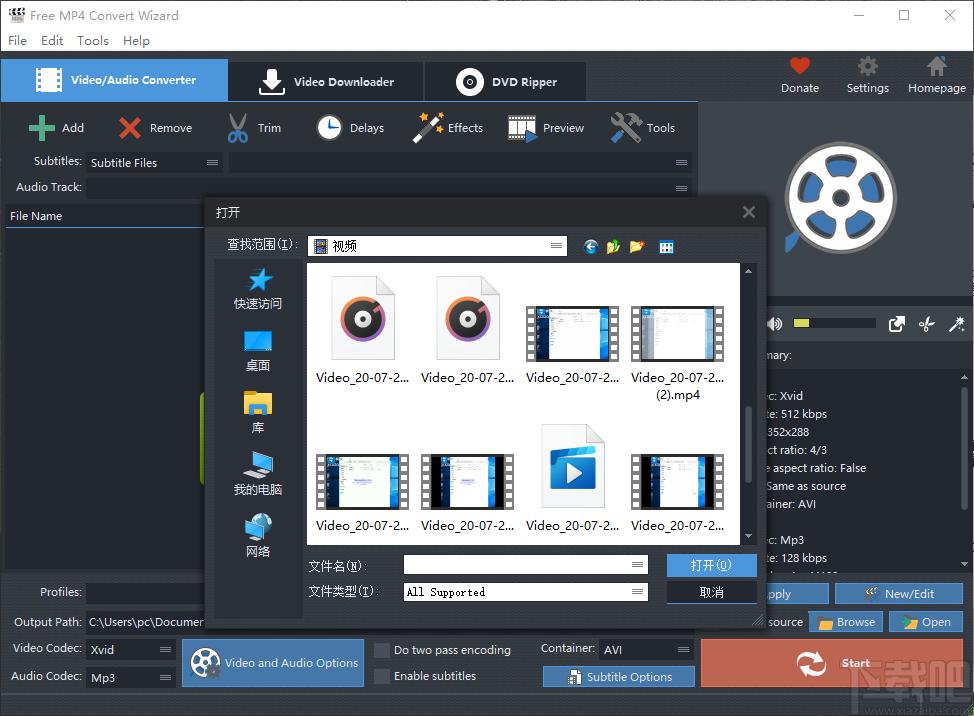The width and height of the screenshot is (974, 716).
Task: Select the Video/Audio Converter tab
Action: pyautogui.click(x=114, y=80)
